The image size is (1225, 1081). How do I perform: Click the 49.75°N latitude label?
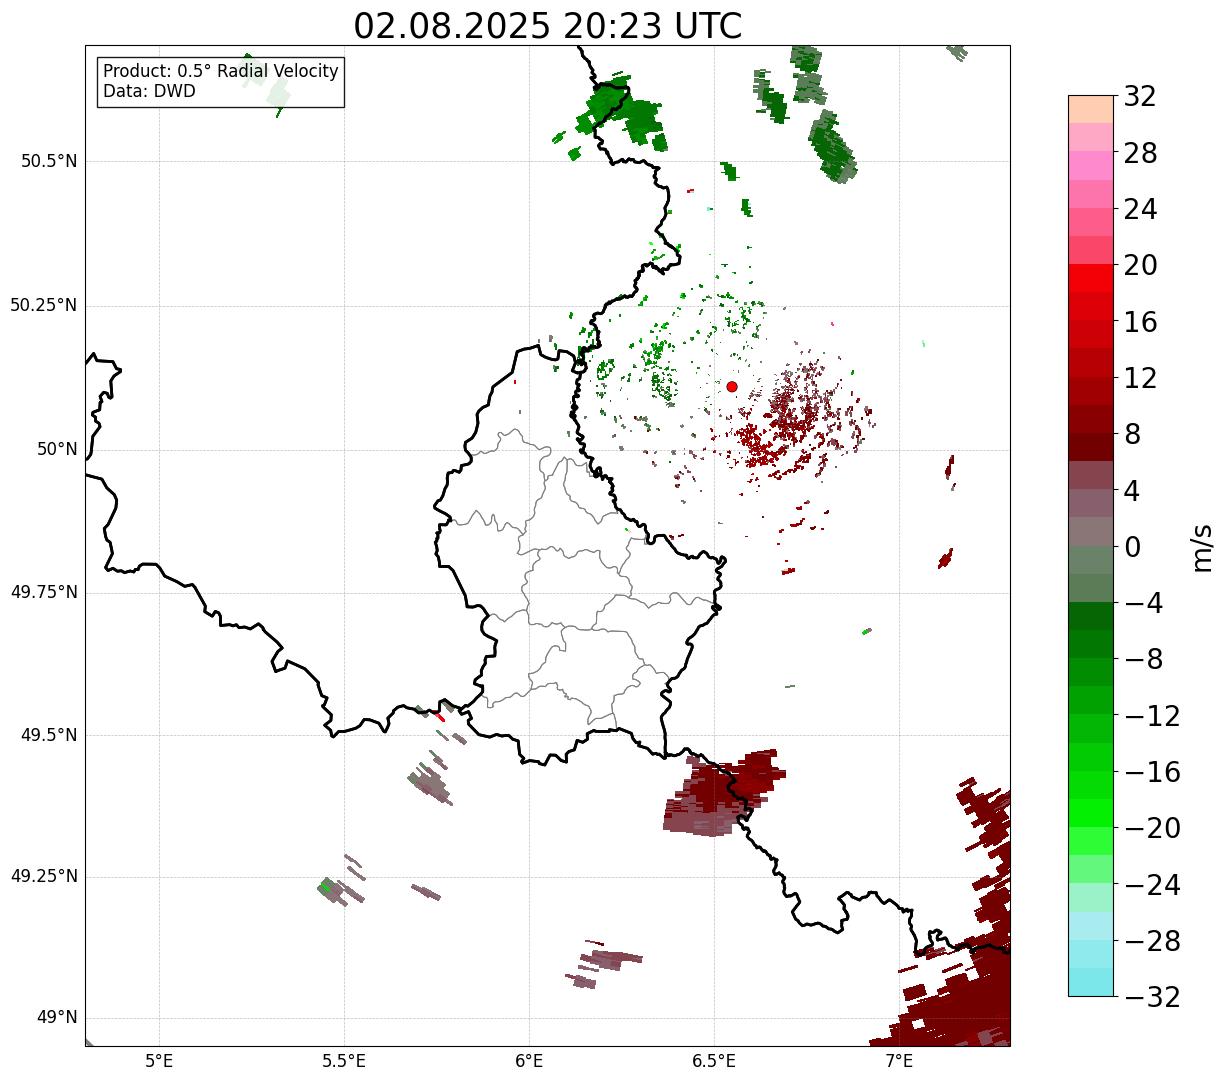click(44, 592)
